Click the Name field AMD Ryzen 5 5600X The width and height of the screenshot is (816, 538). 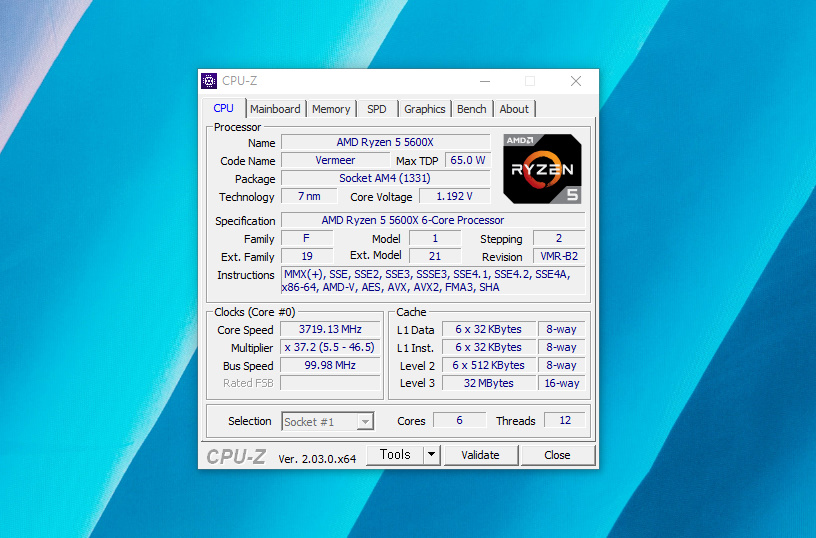tap(385, 142)
